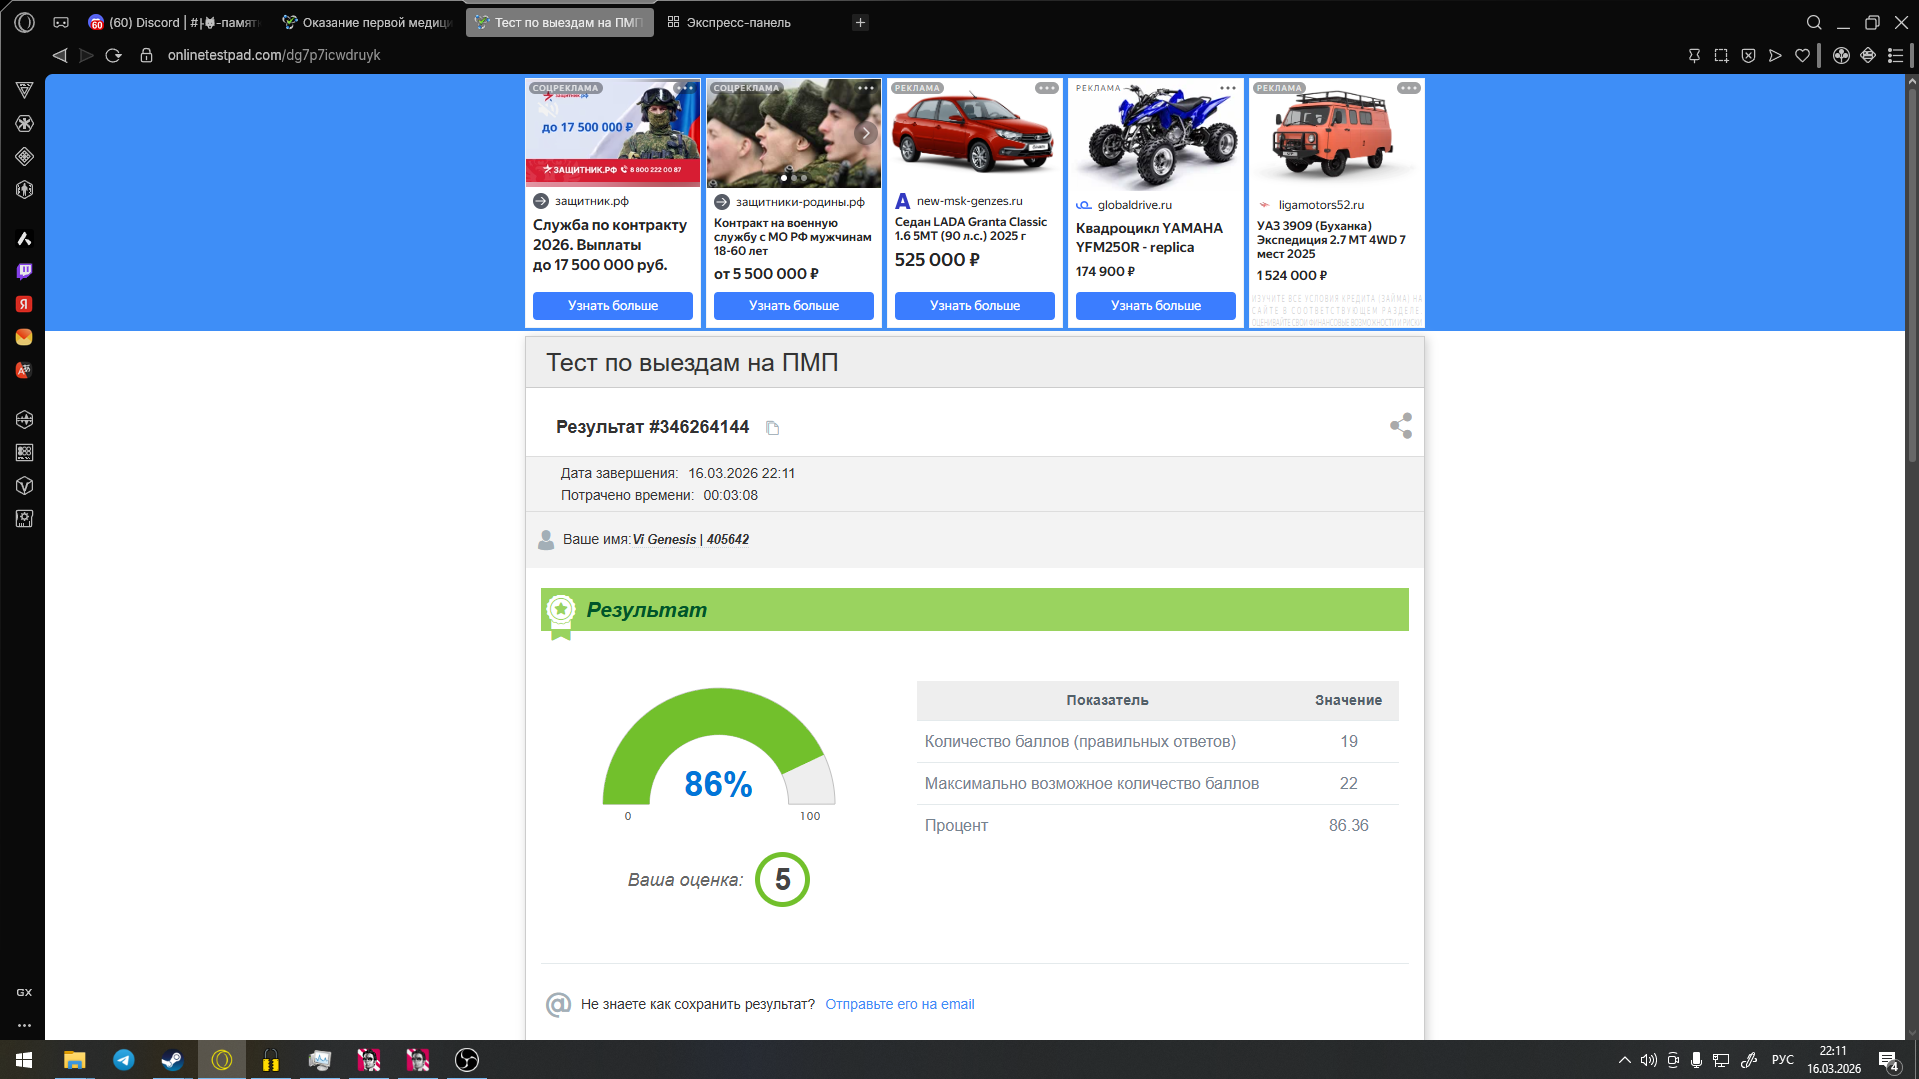1919x1079 pixels.
Task: Show hidden system tray icons chevron
Action: [1624, 1060]
